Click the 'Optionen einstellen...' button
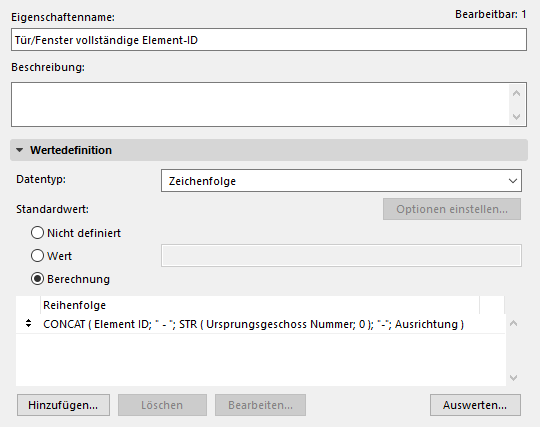 [x=452, y=209]
